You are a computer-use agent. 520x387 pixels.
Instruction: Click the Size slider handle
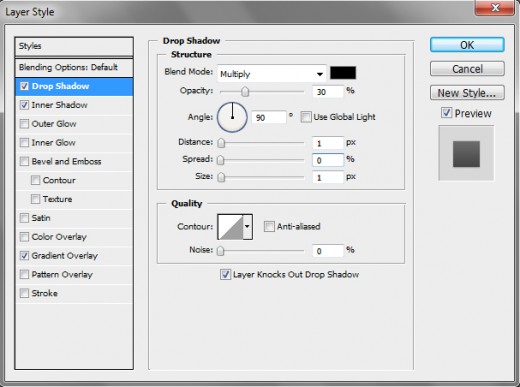coord(221,177)
